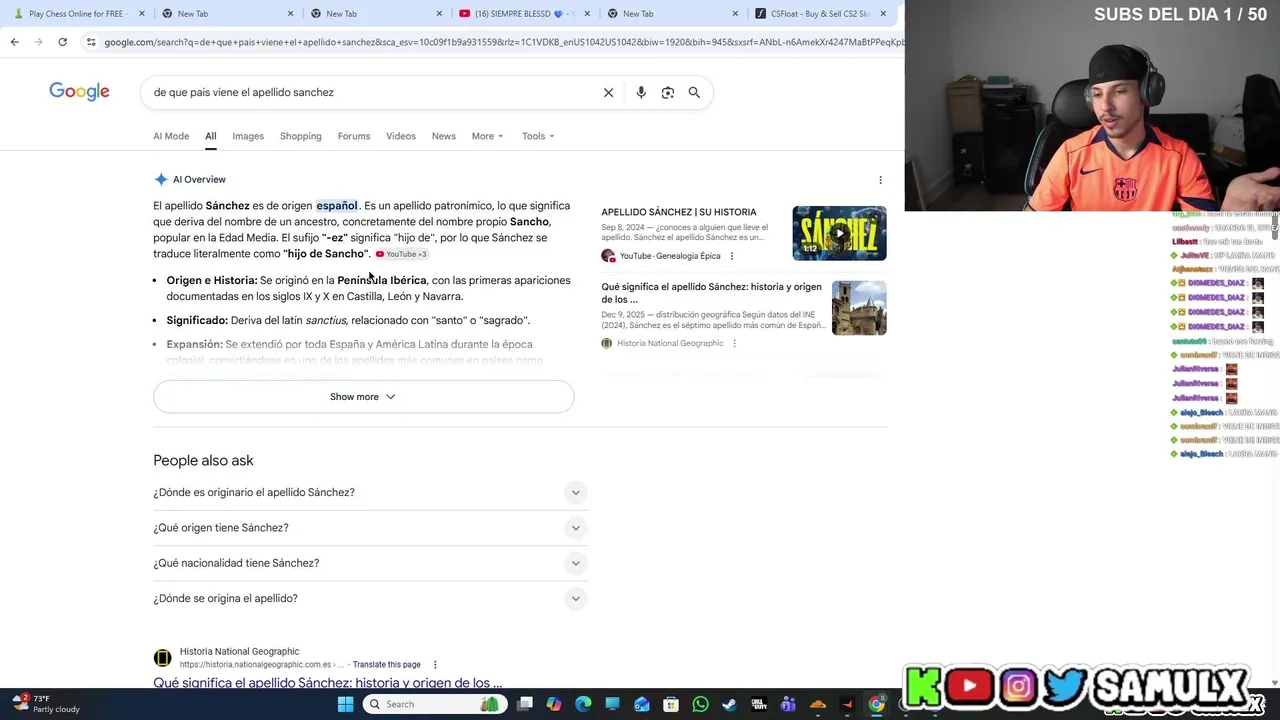Open the castle image thumbnail
Viewport: 1280px width, 720px height.
[x=859, y=308]
